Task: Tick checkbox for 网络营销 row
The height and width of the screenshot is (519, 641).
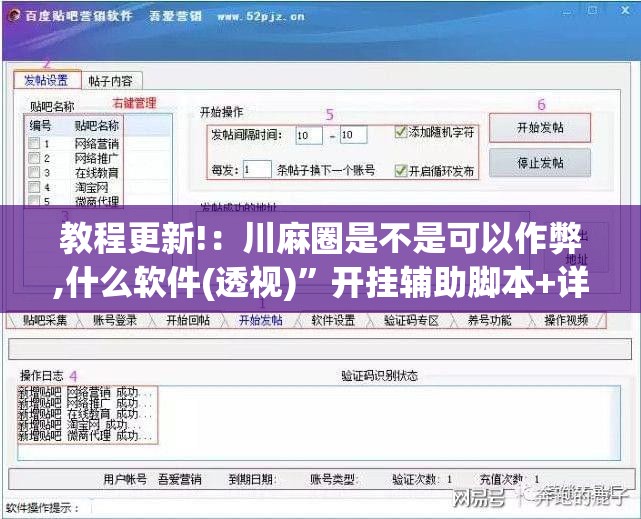Action: pos(34,143)
